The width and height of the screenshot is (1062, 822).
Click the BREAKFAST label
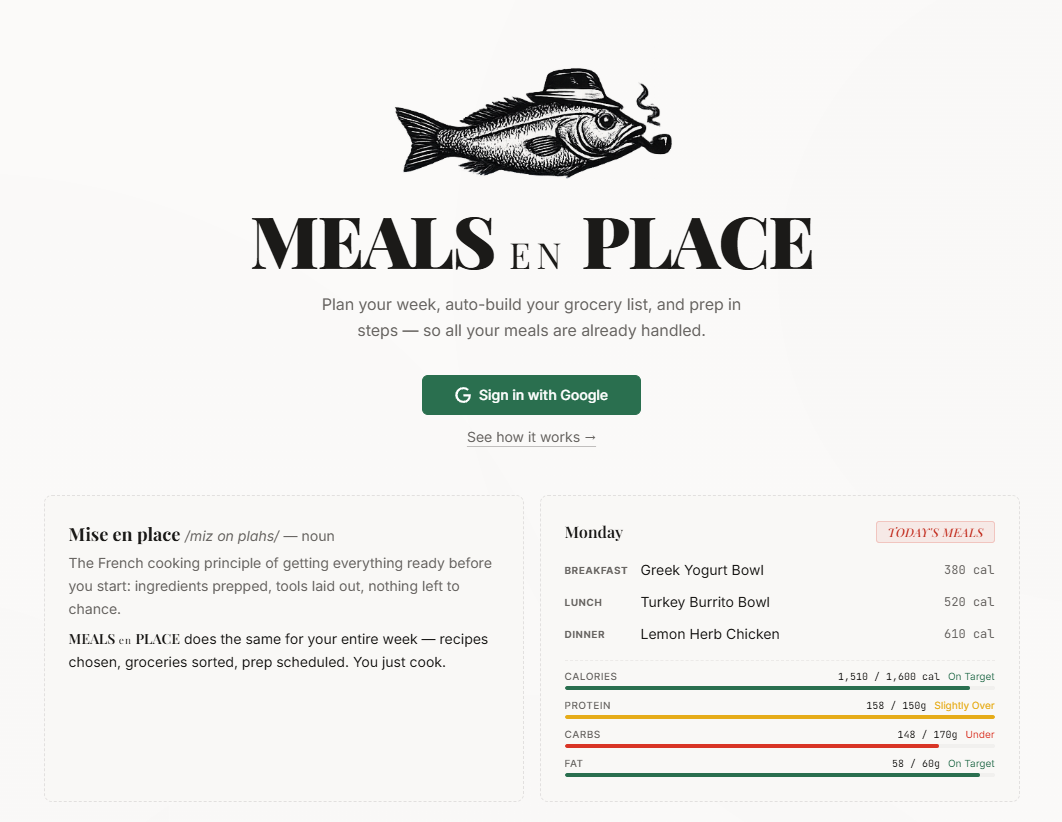point(596,570)
